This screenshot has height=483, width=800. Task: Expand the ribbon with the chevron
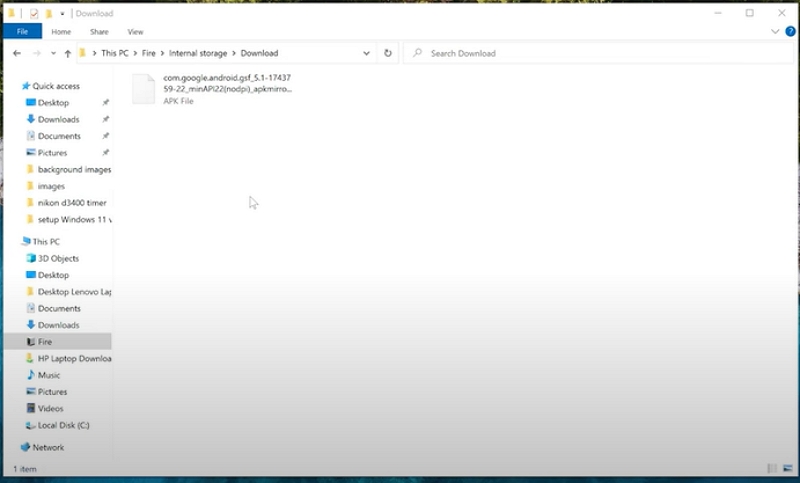[x=776, y=32]
